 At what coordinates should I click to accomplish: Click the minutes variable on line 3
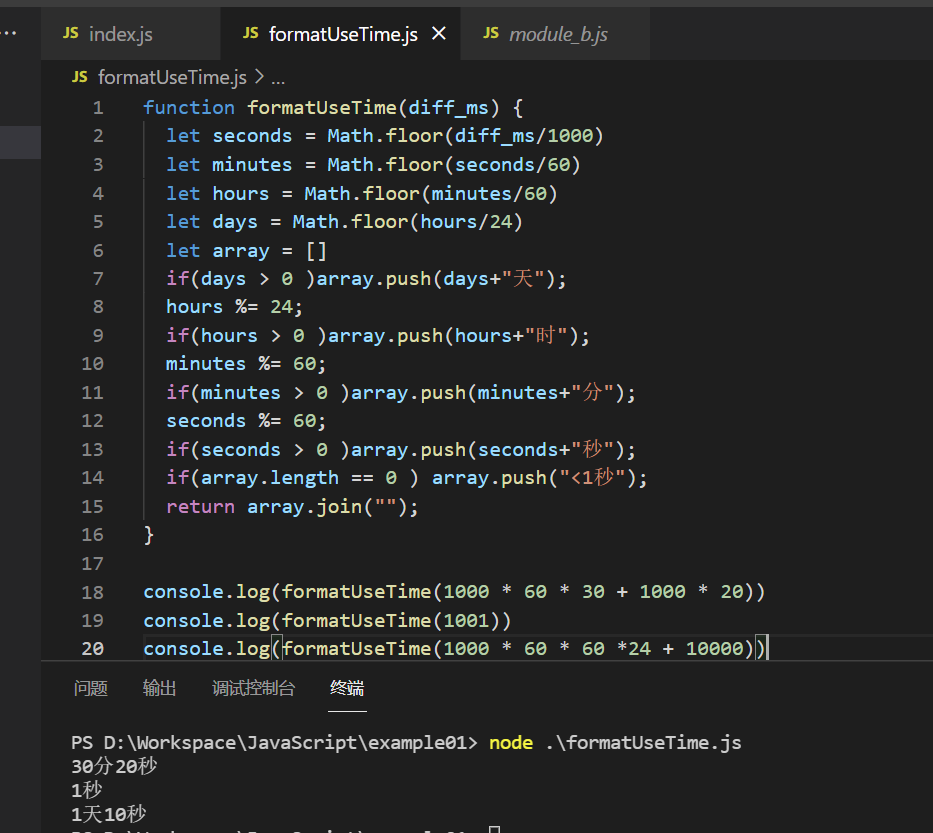(x=252, y=165)
